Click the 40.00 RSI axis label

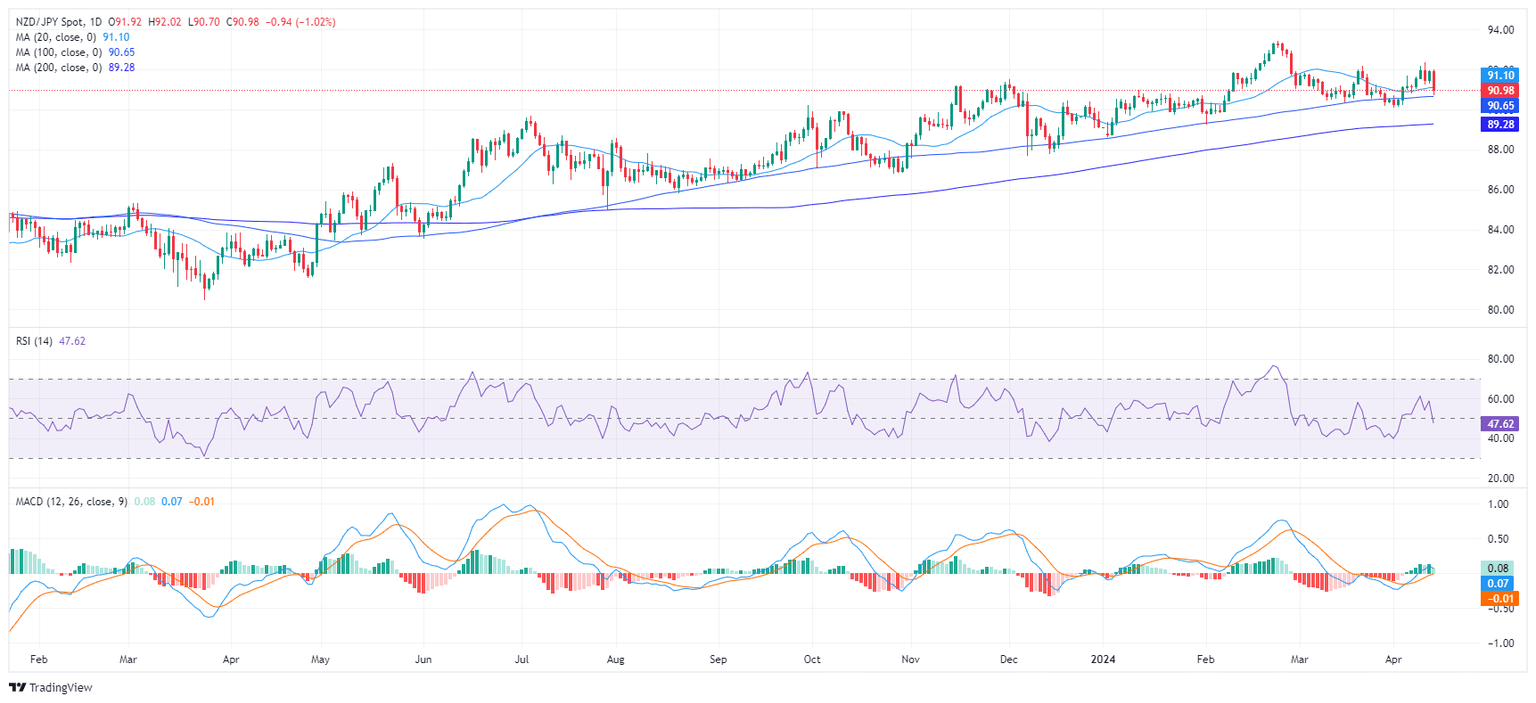1499,439
